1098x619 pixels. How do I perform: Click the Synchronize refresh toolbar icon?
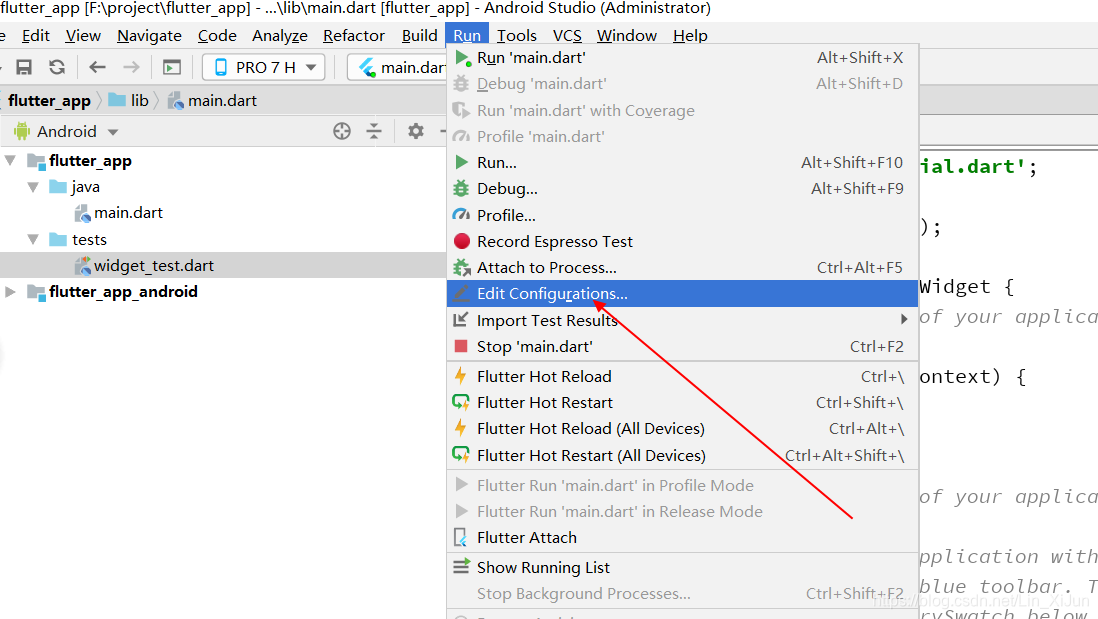click(57, 67)
